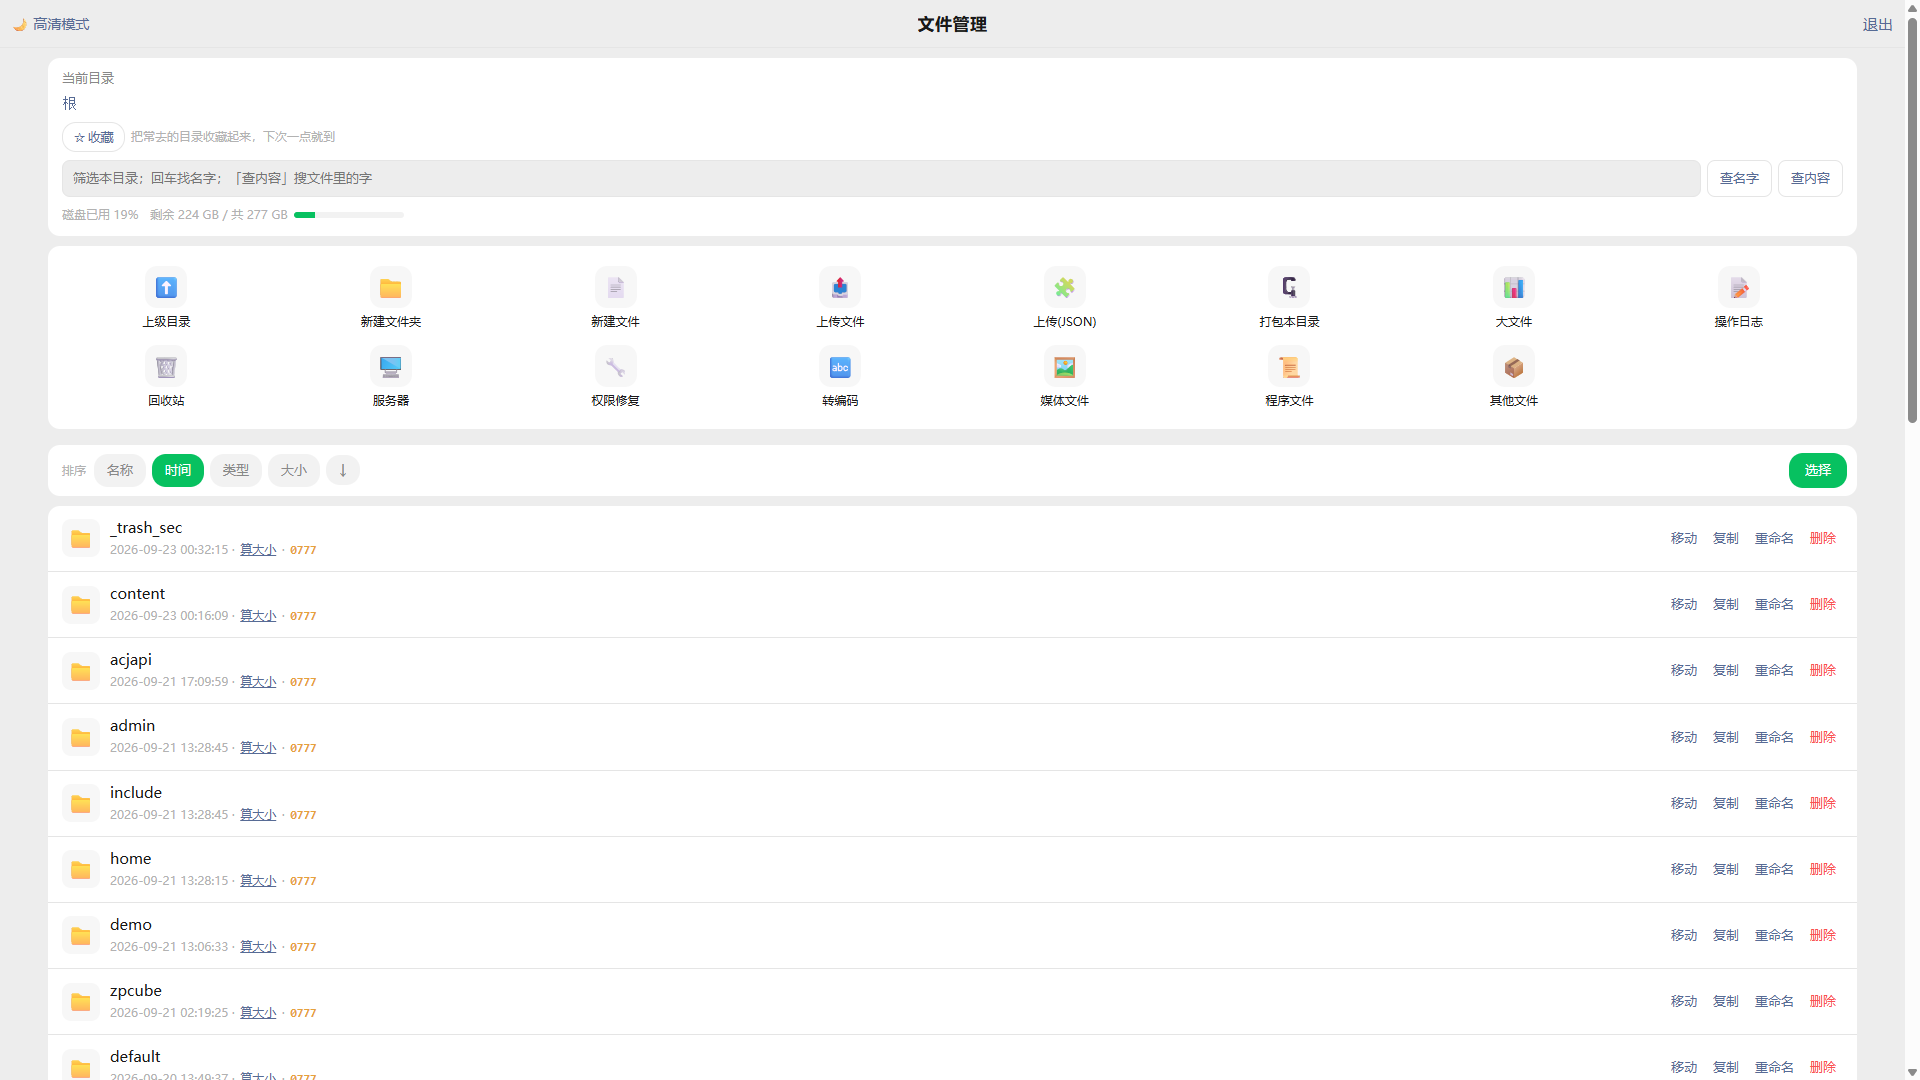Sort files by 名称

(x=120, y=470)
